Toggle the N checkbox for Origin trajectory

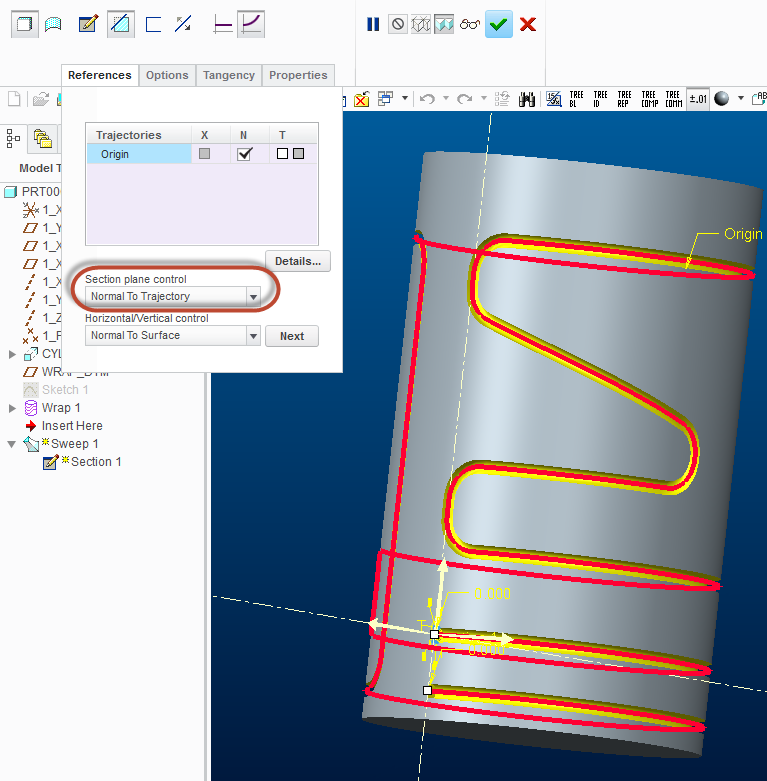244,153
